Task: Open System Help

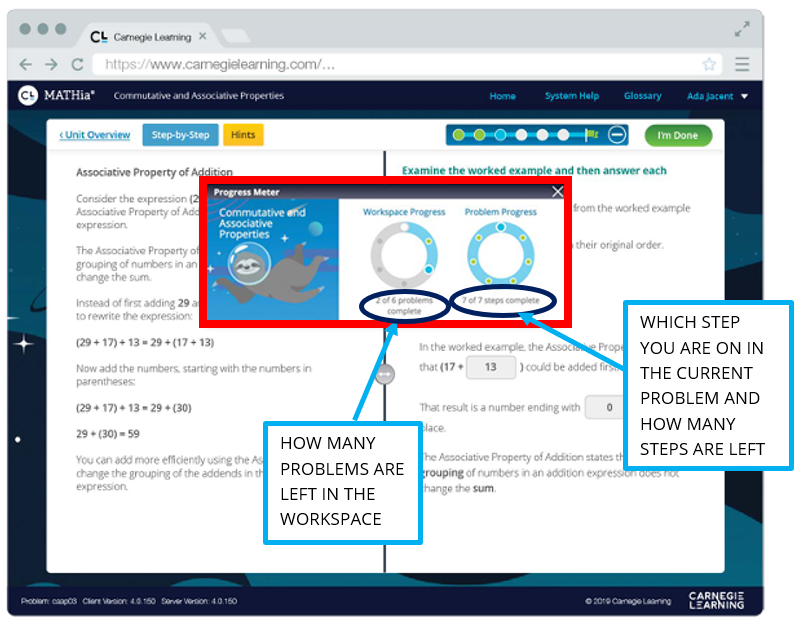Action: 572,96
